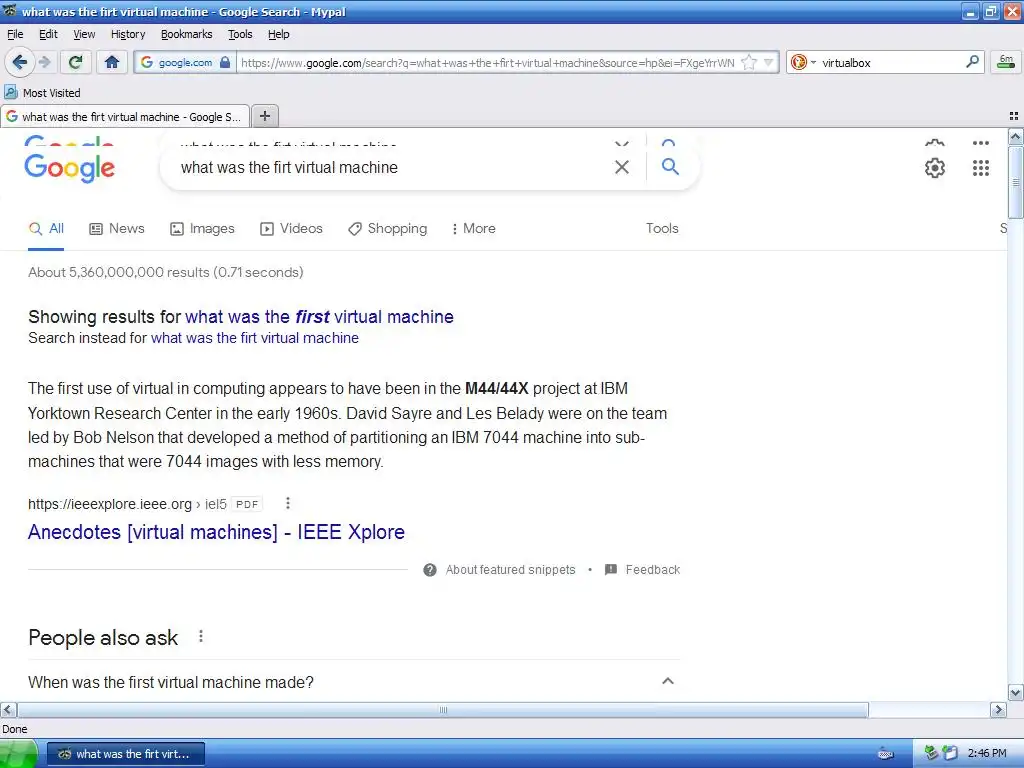Screen dimensions: 1024x768
Task: Bookmark this page with the star icon
Action: 749,63
